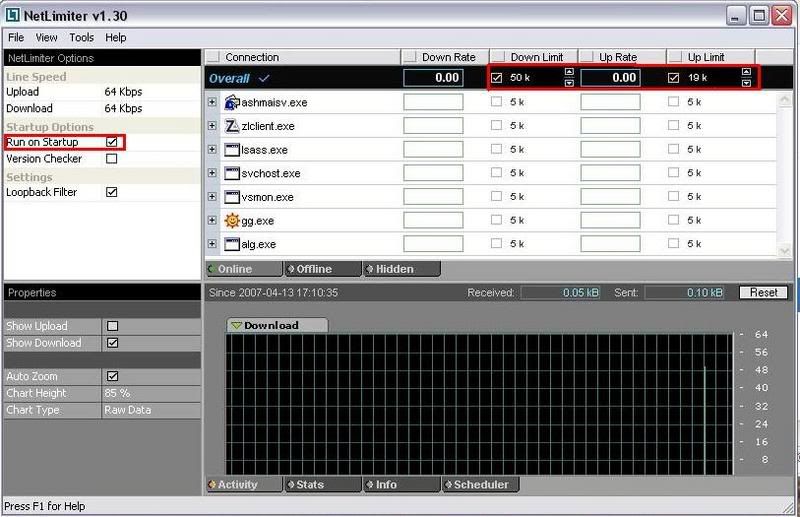Switch to Stats tab
Screen dimensions: 800x517
click(323, 484)
